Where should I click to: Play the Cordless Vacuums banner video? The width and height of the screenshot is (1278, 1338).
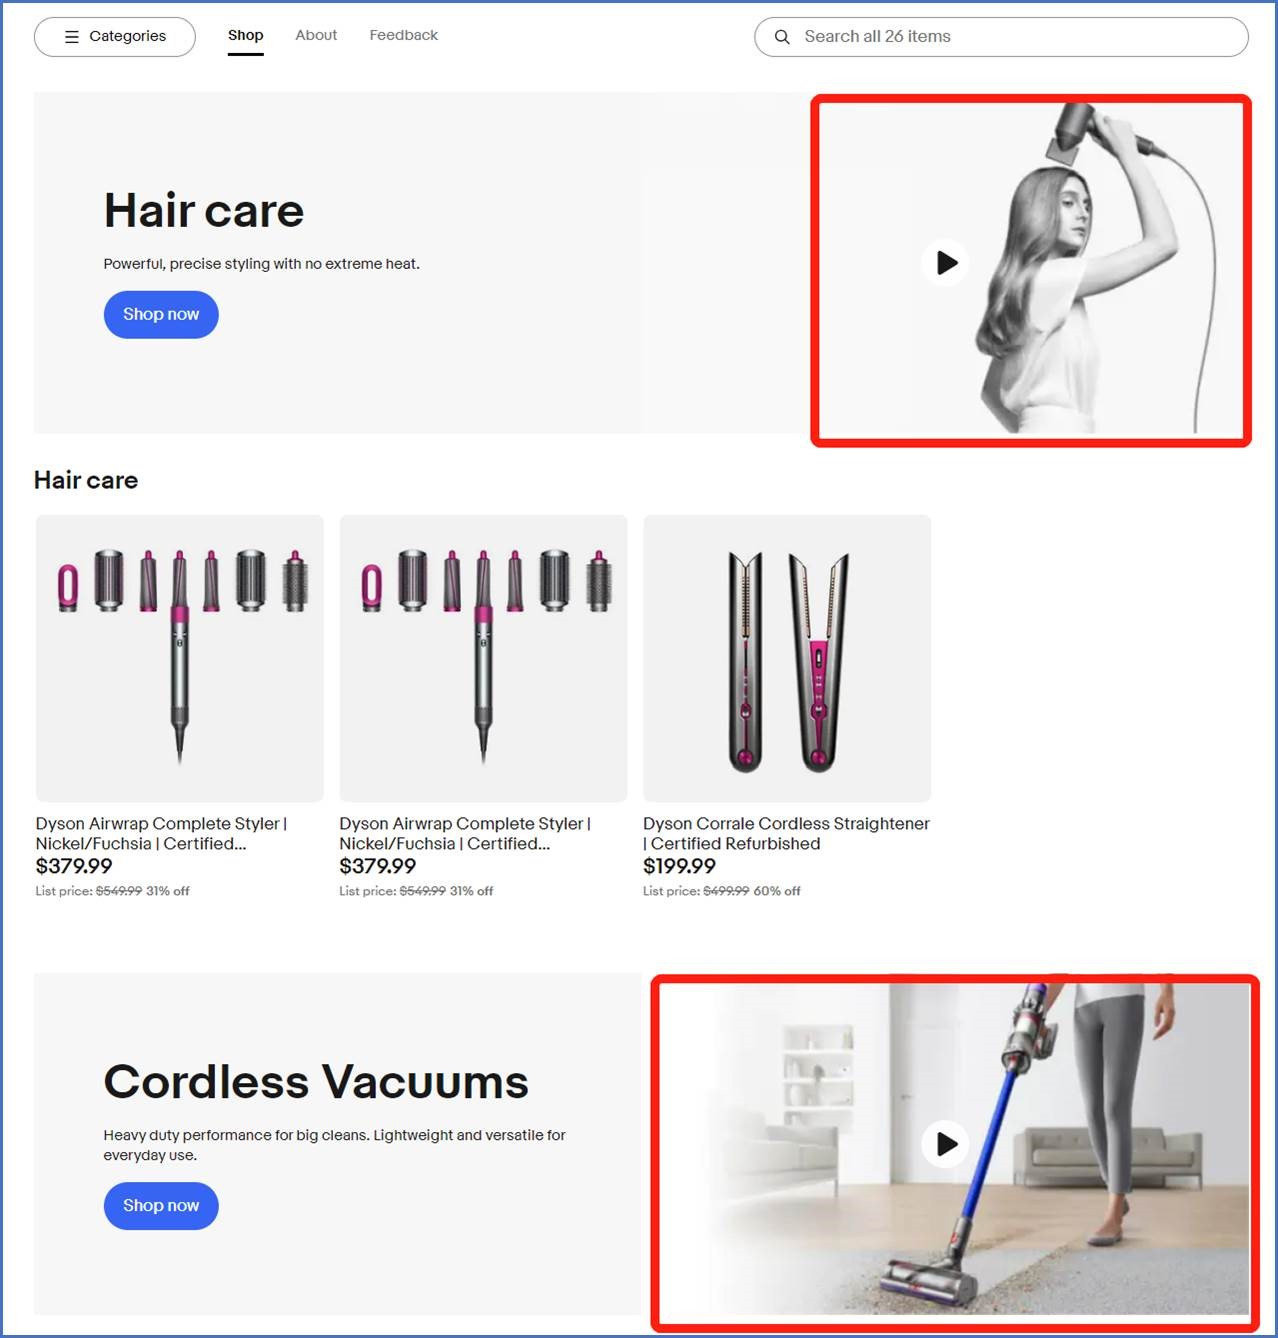(x=945, y=1143)
